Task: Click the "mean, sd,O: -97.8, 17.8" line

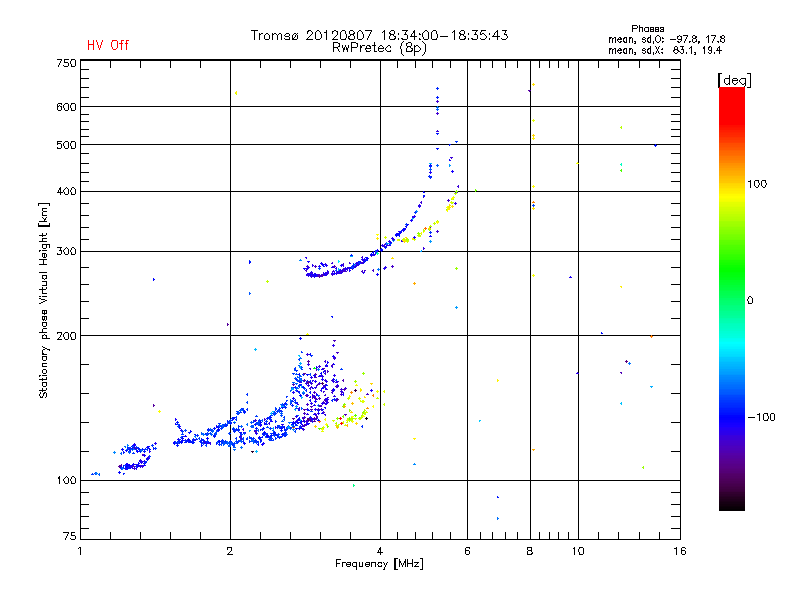Action: [x=666, y=39]
